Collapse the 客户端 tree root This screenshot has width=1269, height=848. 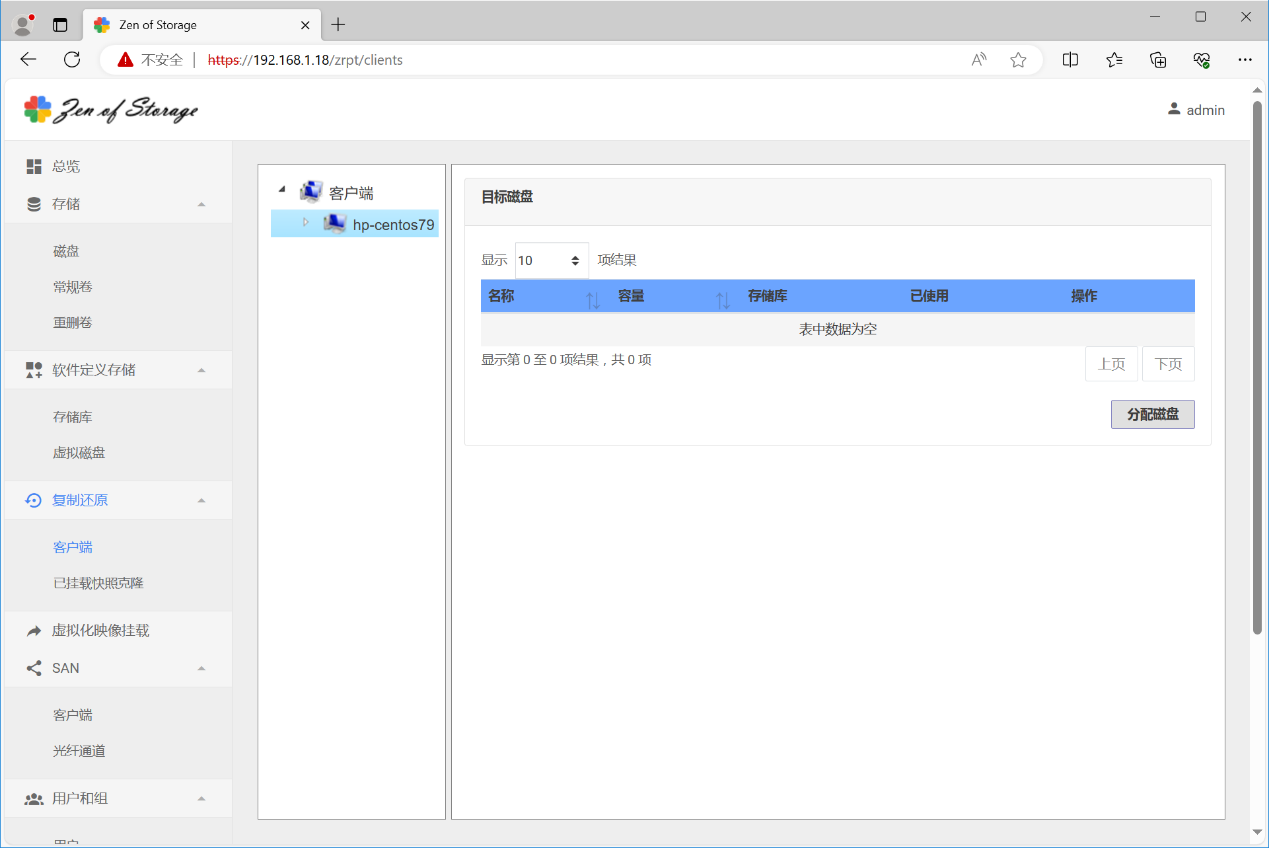coord(282,190)
